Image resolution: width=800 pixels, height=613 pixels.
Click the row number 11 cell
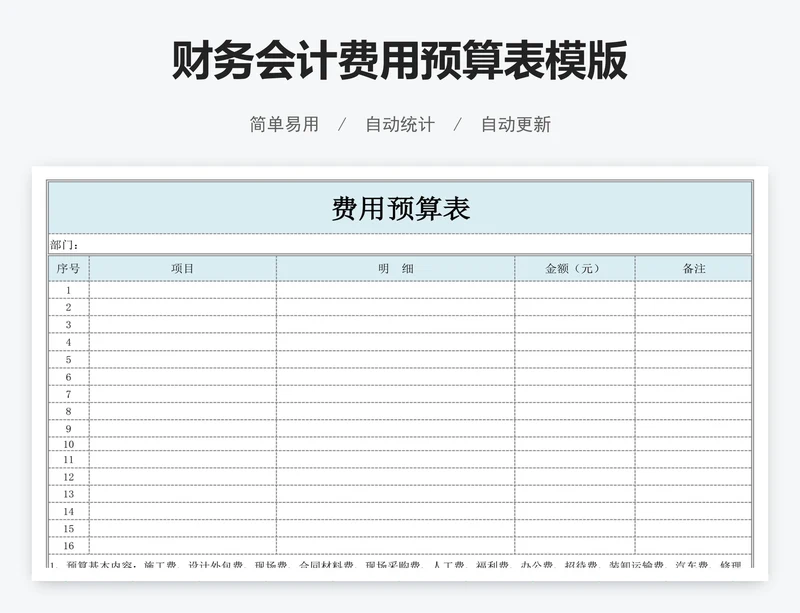coord(69,460)
